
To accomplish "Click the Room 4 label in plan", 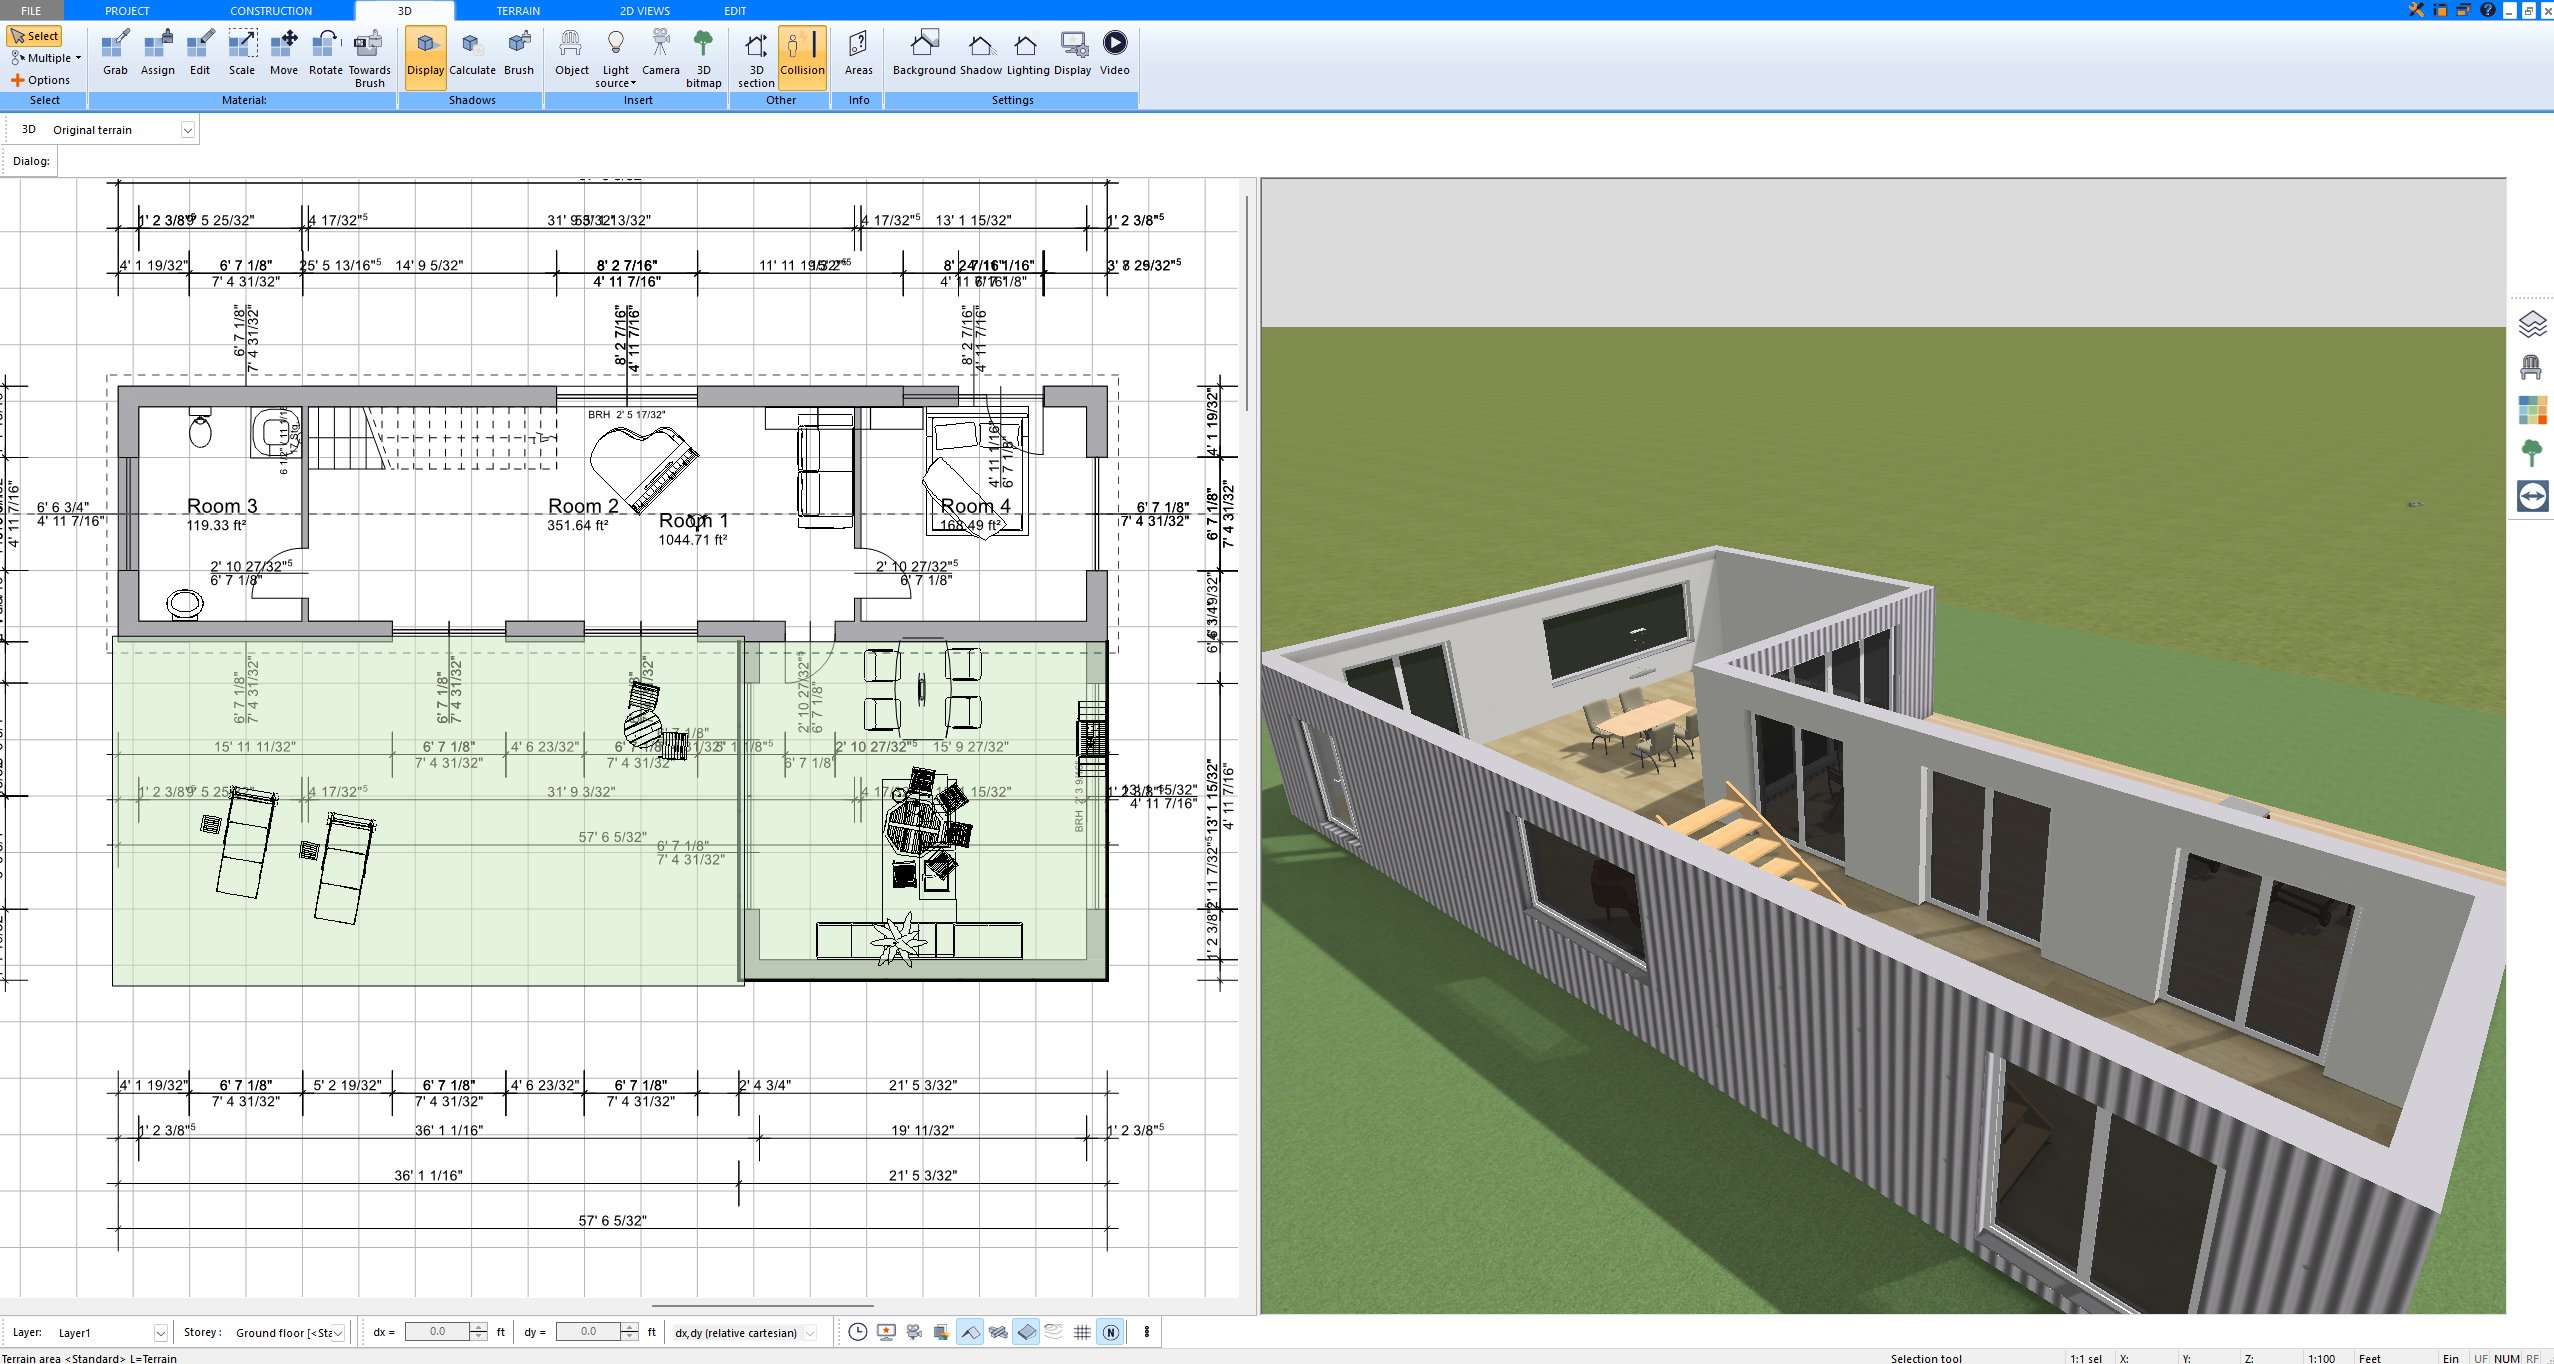I will click(x=975, y=506).
